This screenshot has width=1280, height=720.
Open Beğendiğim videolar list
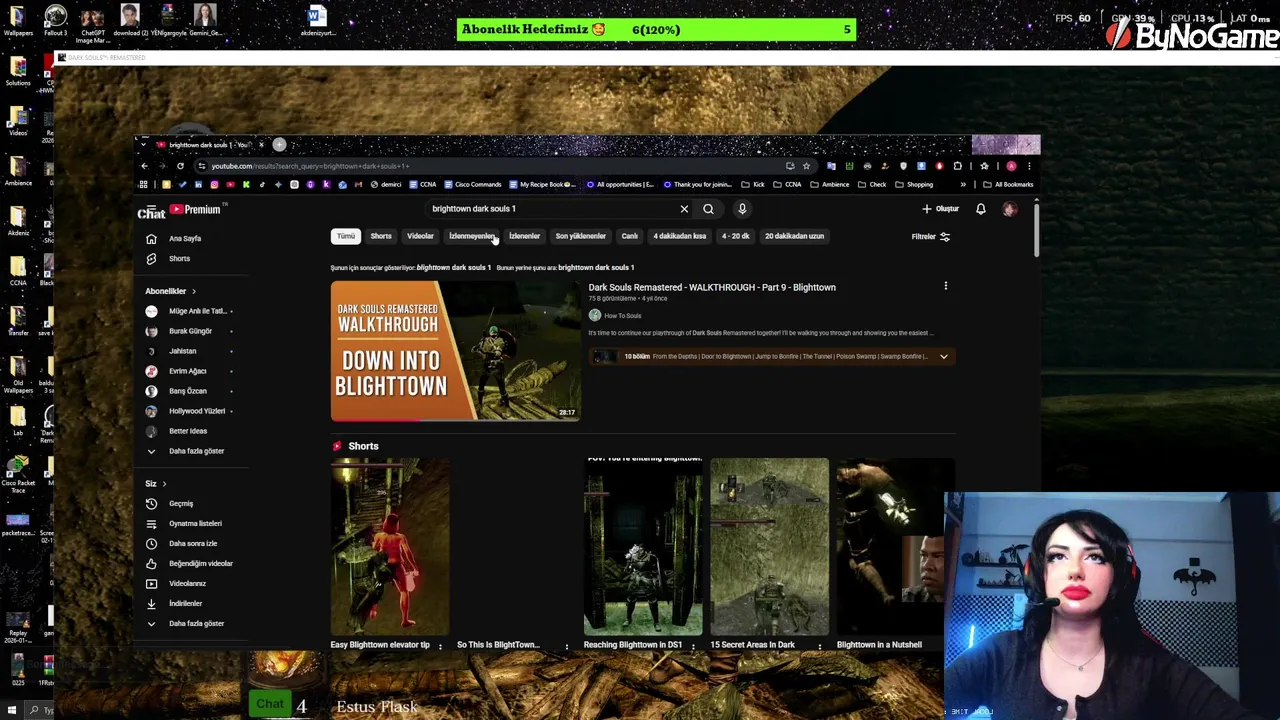tap(200, 564)
